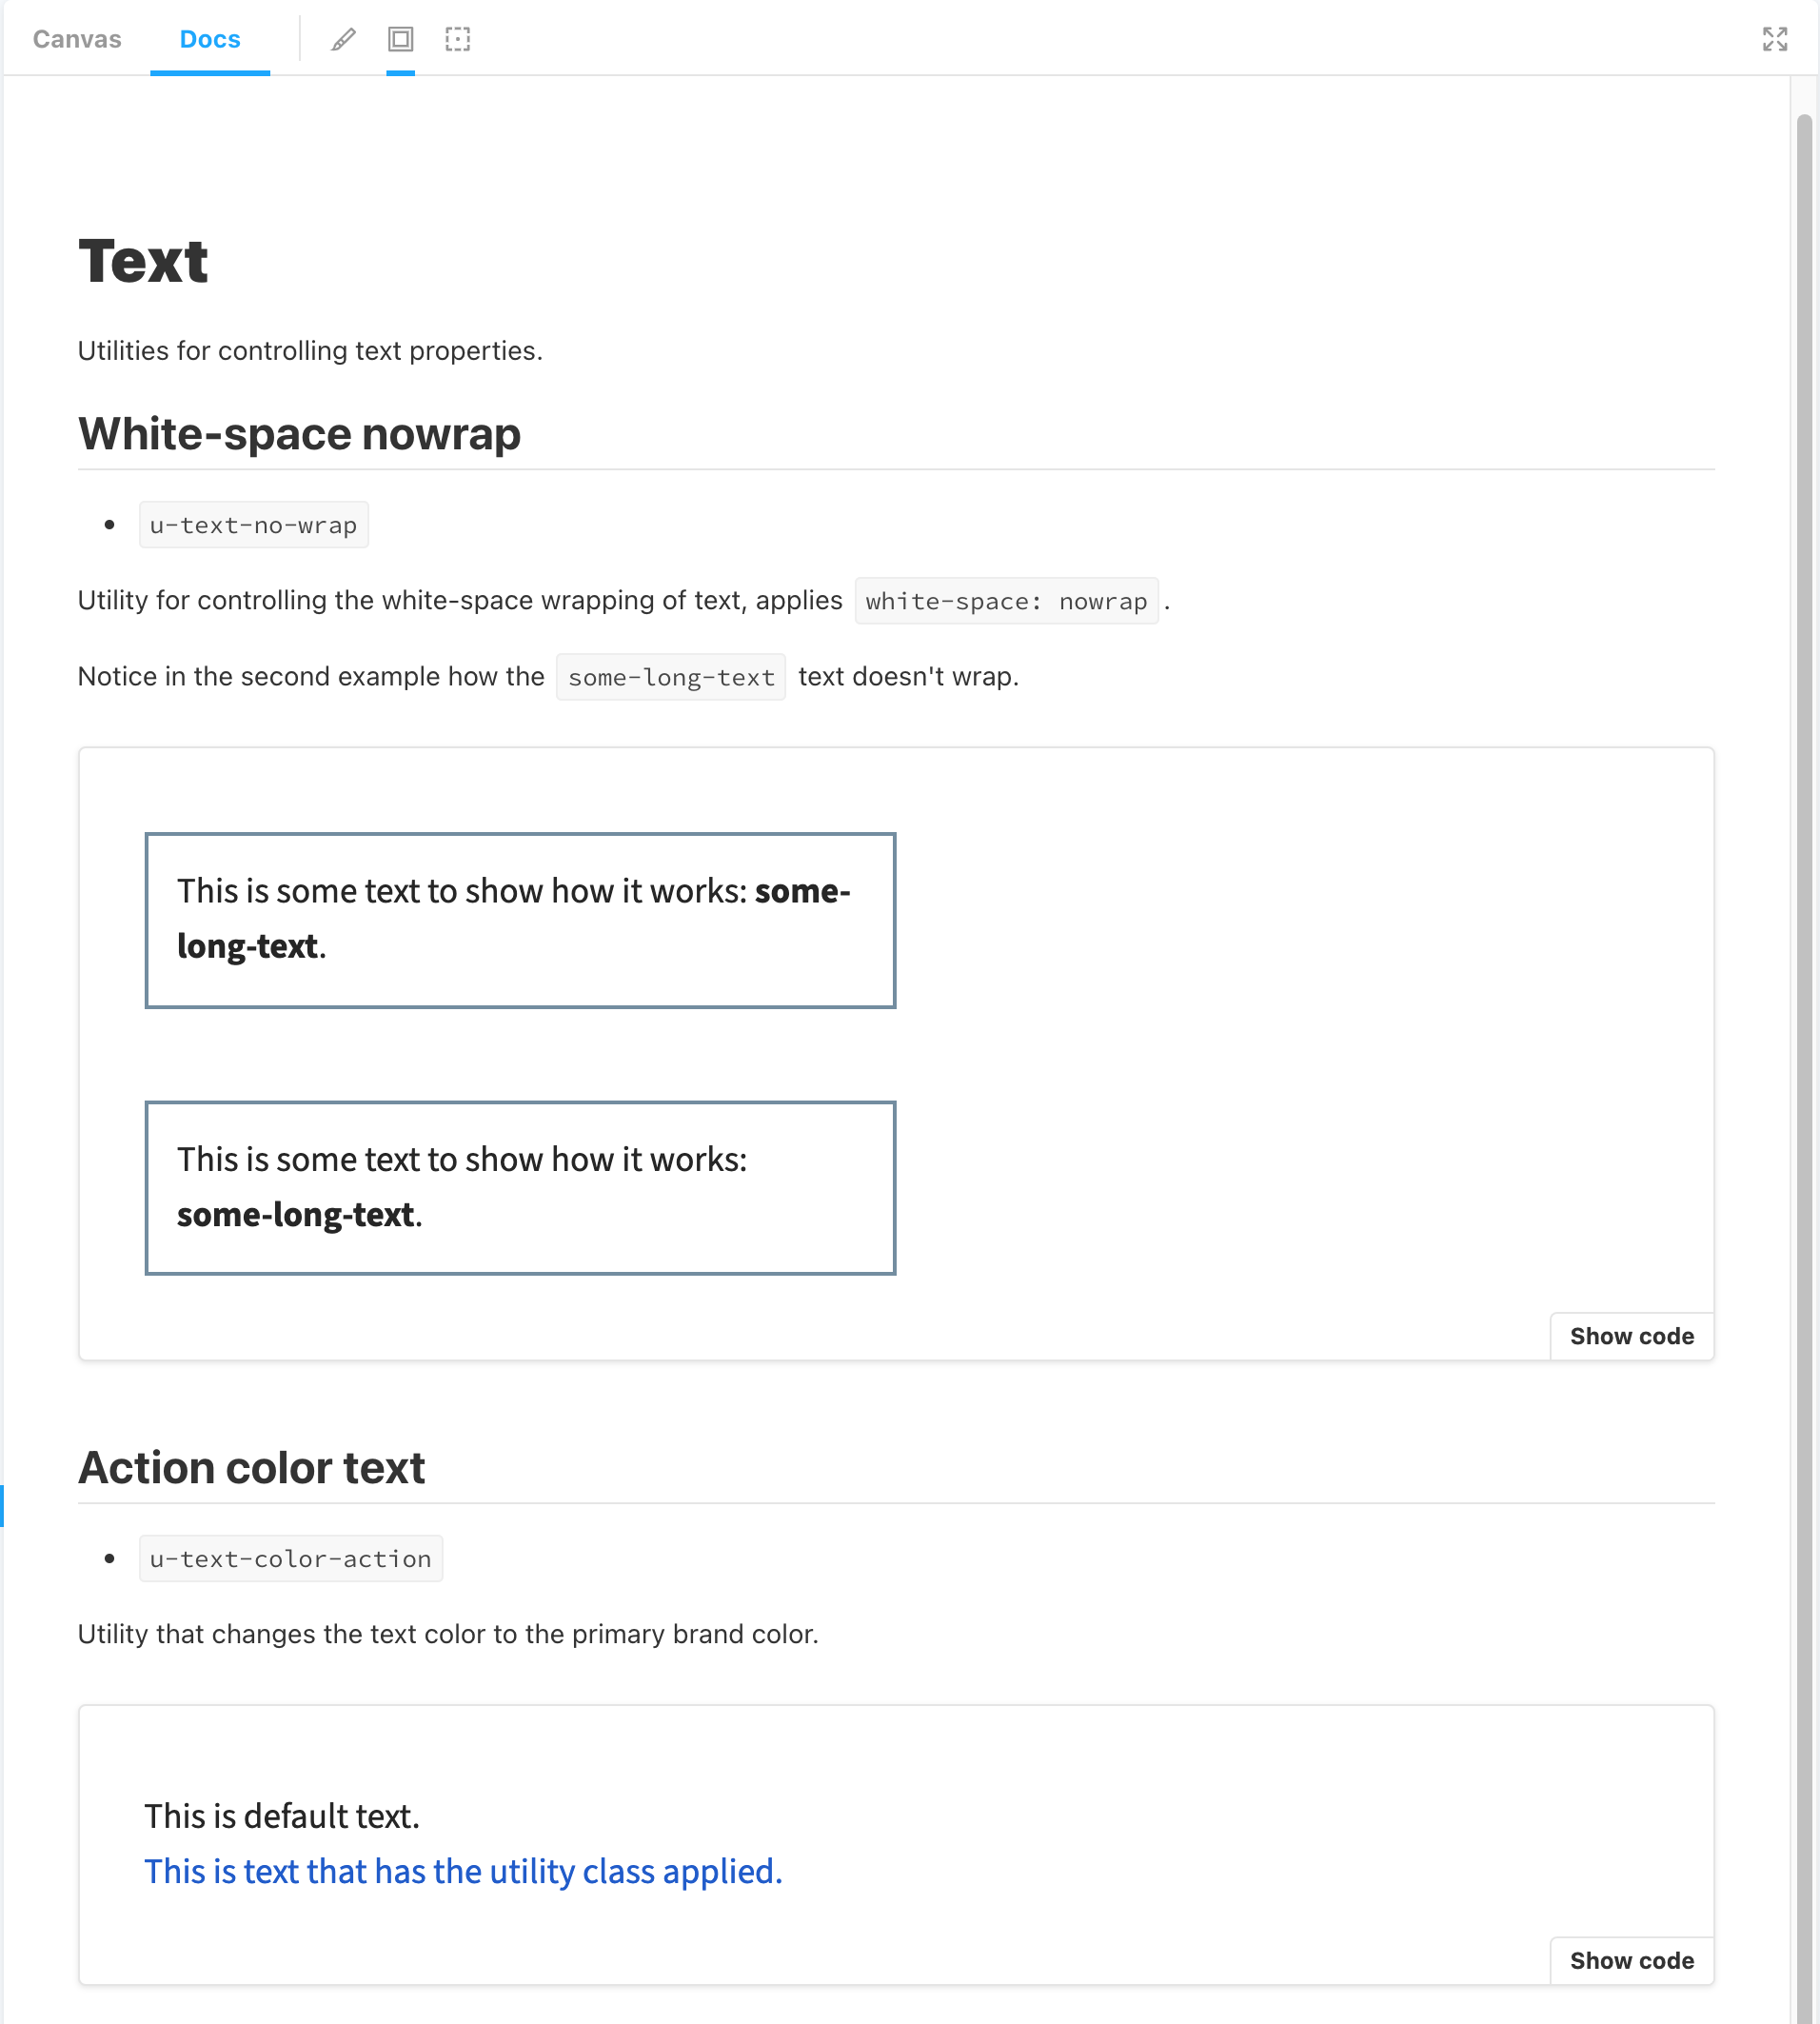Viewport: 1820px width, 2024px height.
Task: Click the 'Action color text' heading
Action: tap(252, 1468)
